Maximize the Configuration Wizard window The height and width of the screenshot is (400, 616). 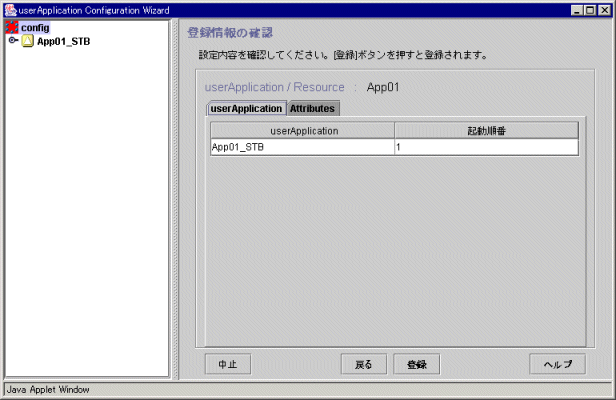pyautogui.click(x=590, y=10)
